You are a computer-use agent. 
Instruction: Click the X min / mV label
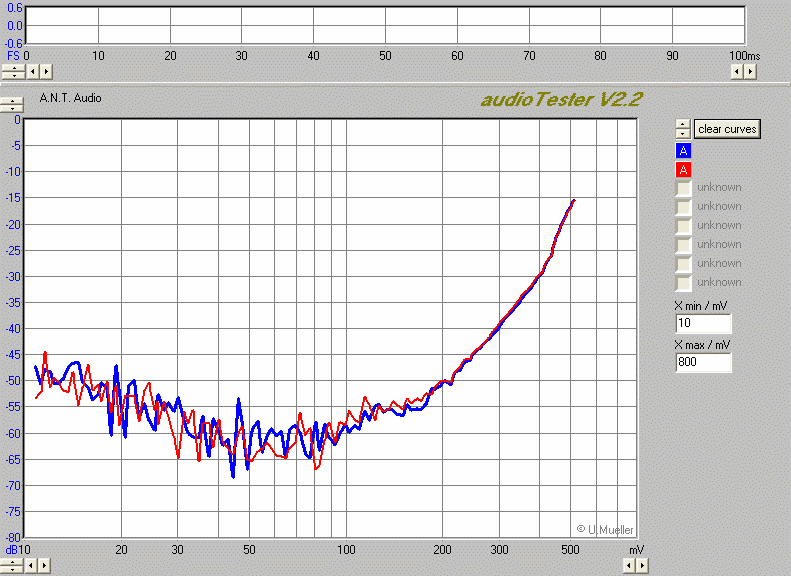pyautogui.click(x=701, y=306)
